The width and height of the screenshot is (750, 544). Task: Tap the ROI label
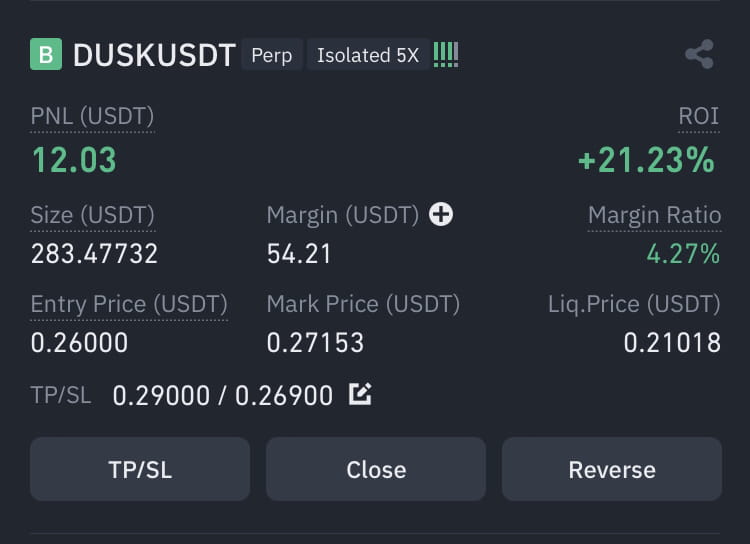point(699,116)
